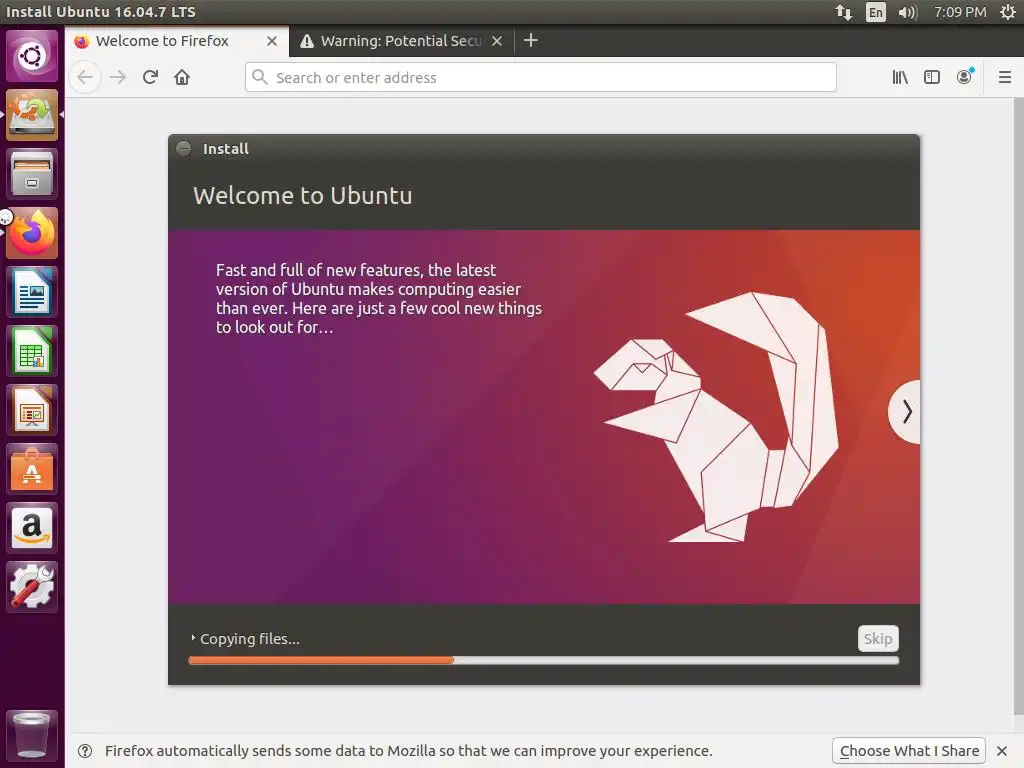This screenshot has height=768, width=1024.
Task: Open the Firefox account menu
Action: click(964, 77)
